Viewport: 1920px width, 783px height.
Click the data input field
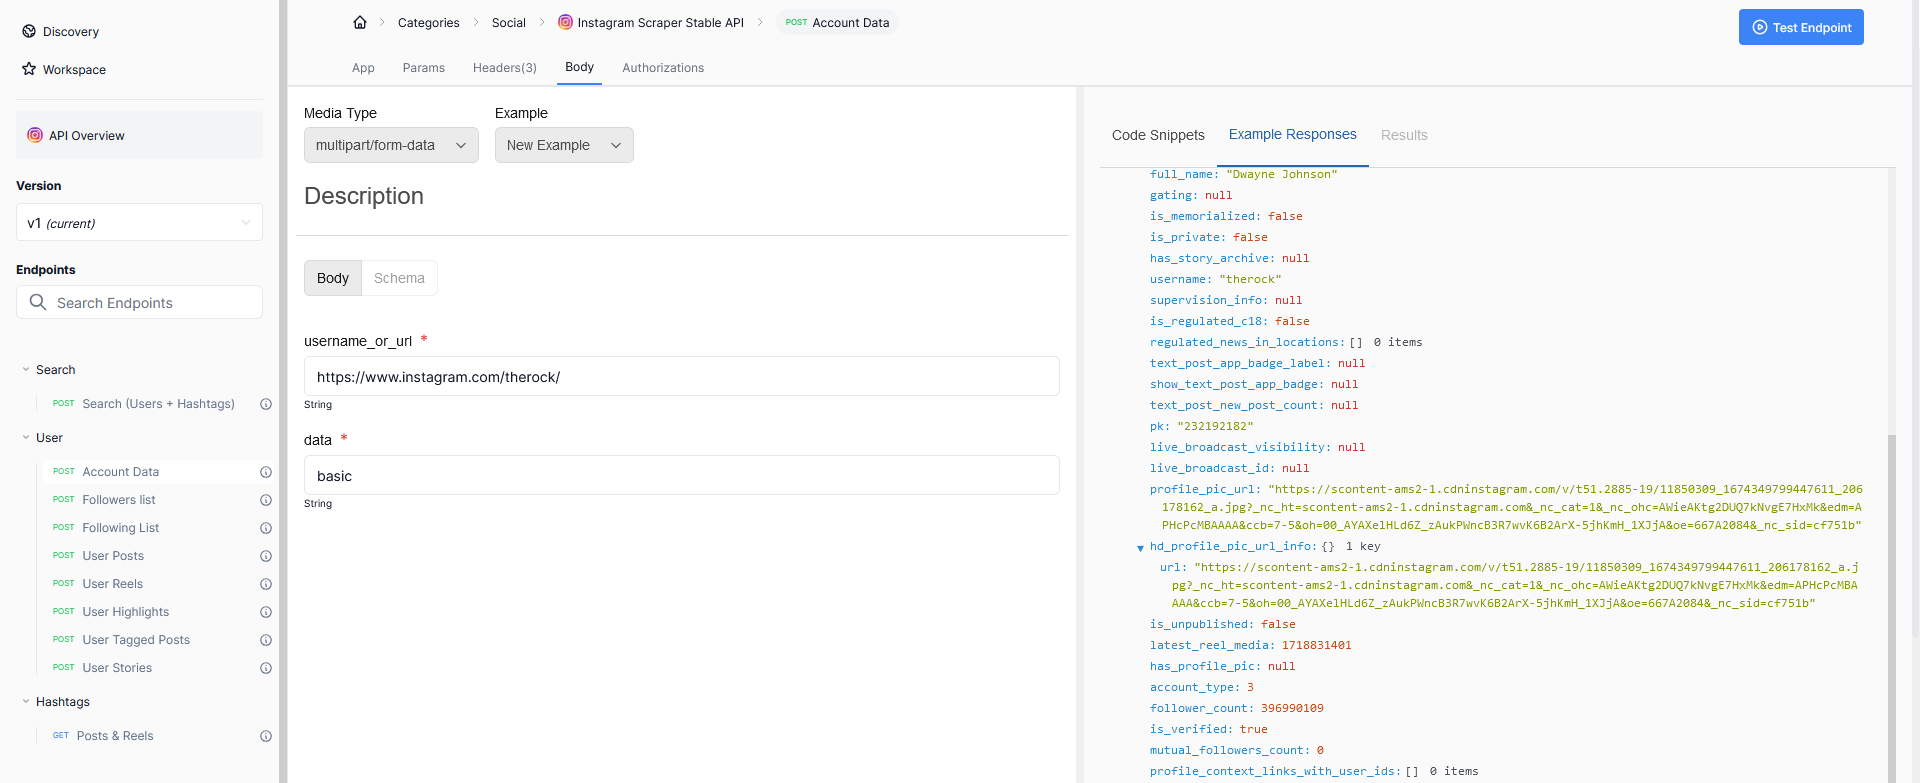point(682,475)
